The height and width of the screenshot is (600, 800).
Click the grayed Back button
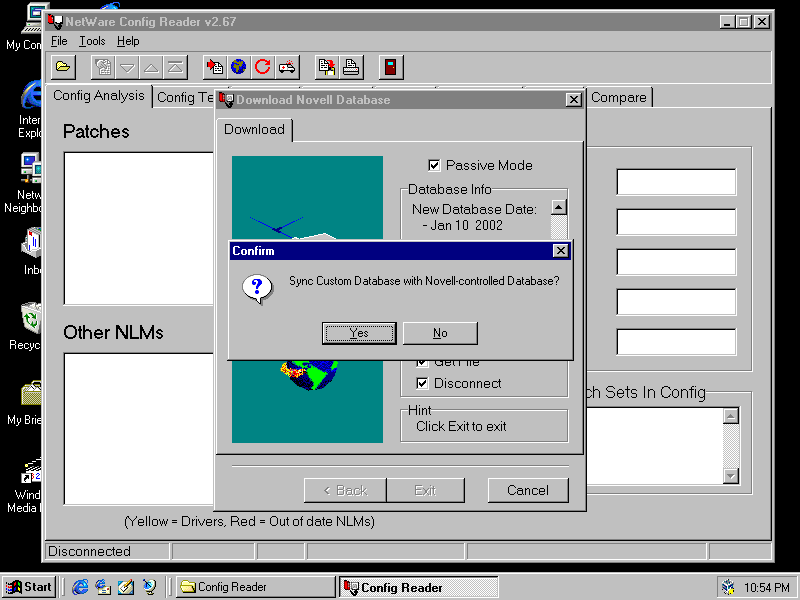pos(345,490)
